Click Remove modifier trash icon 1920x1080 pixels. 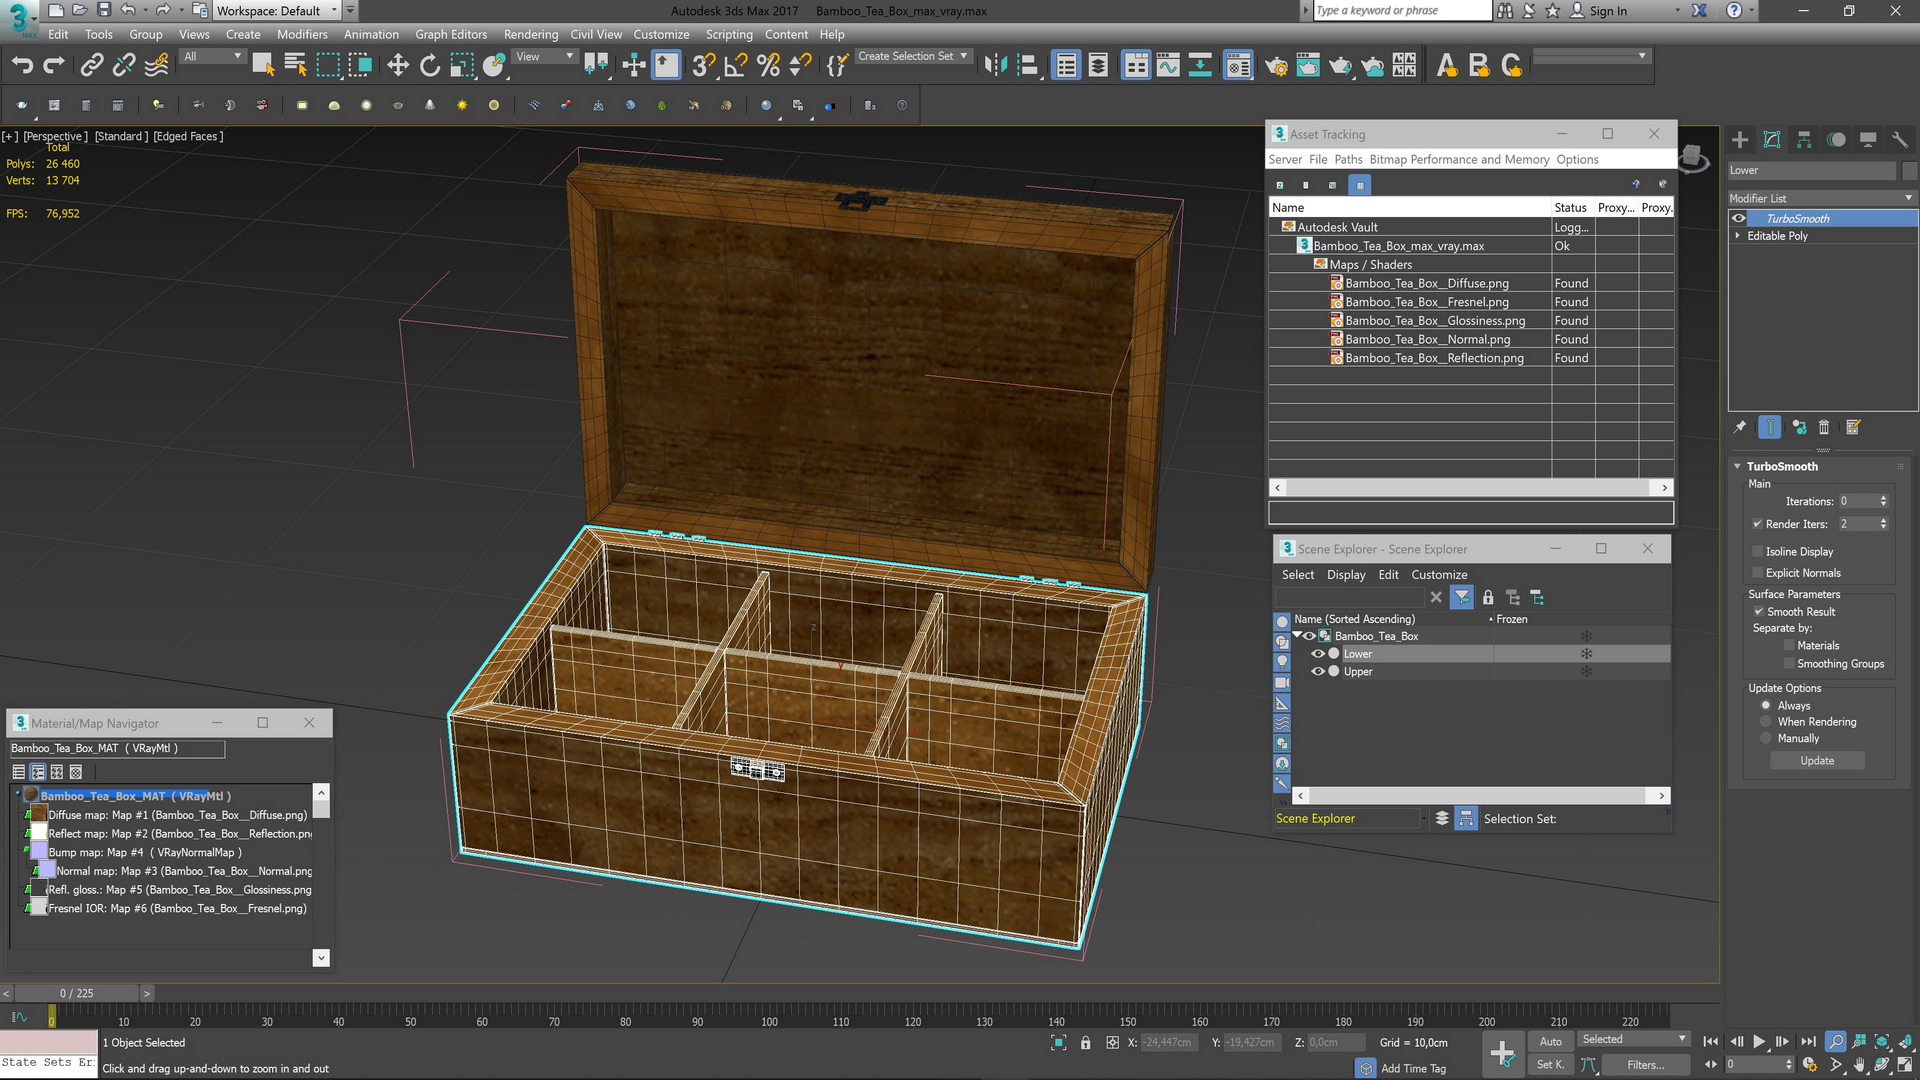1824,427
